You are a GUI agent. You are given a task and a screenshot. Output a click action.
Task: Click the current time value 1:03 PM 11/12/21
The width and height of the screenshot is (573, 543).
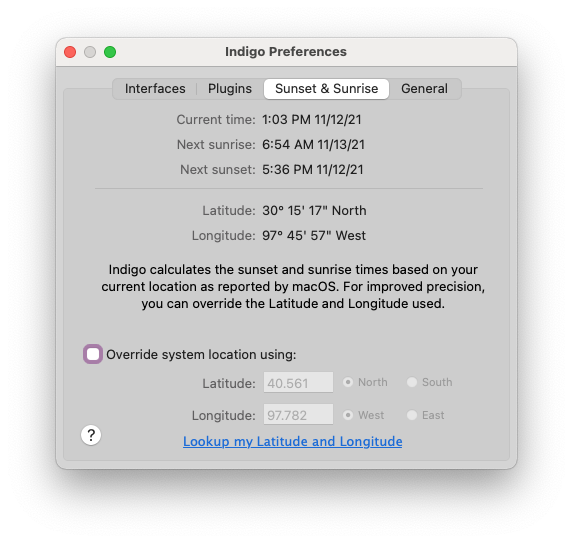coord(312,120)
